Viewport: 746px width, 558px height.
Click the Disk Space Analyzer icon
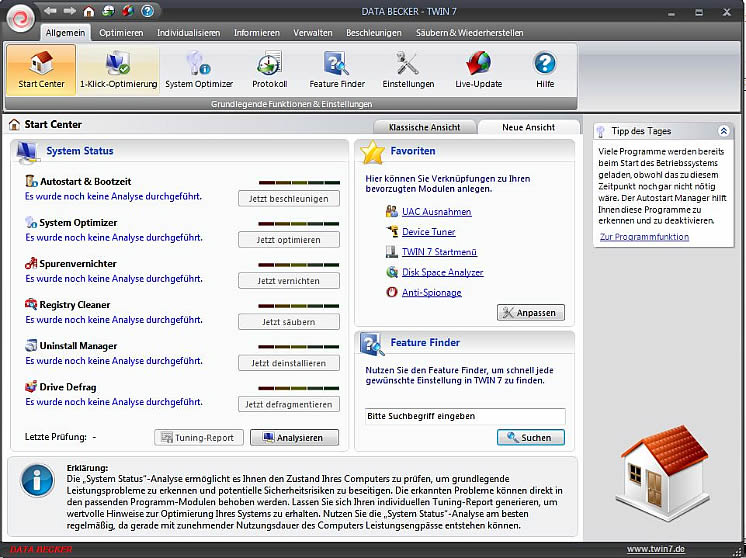(392, 272)
